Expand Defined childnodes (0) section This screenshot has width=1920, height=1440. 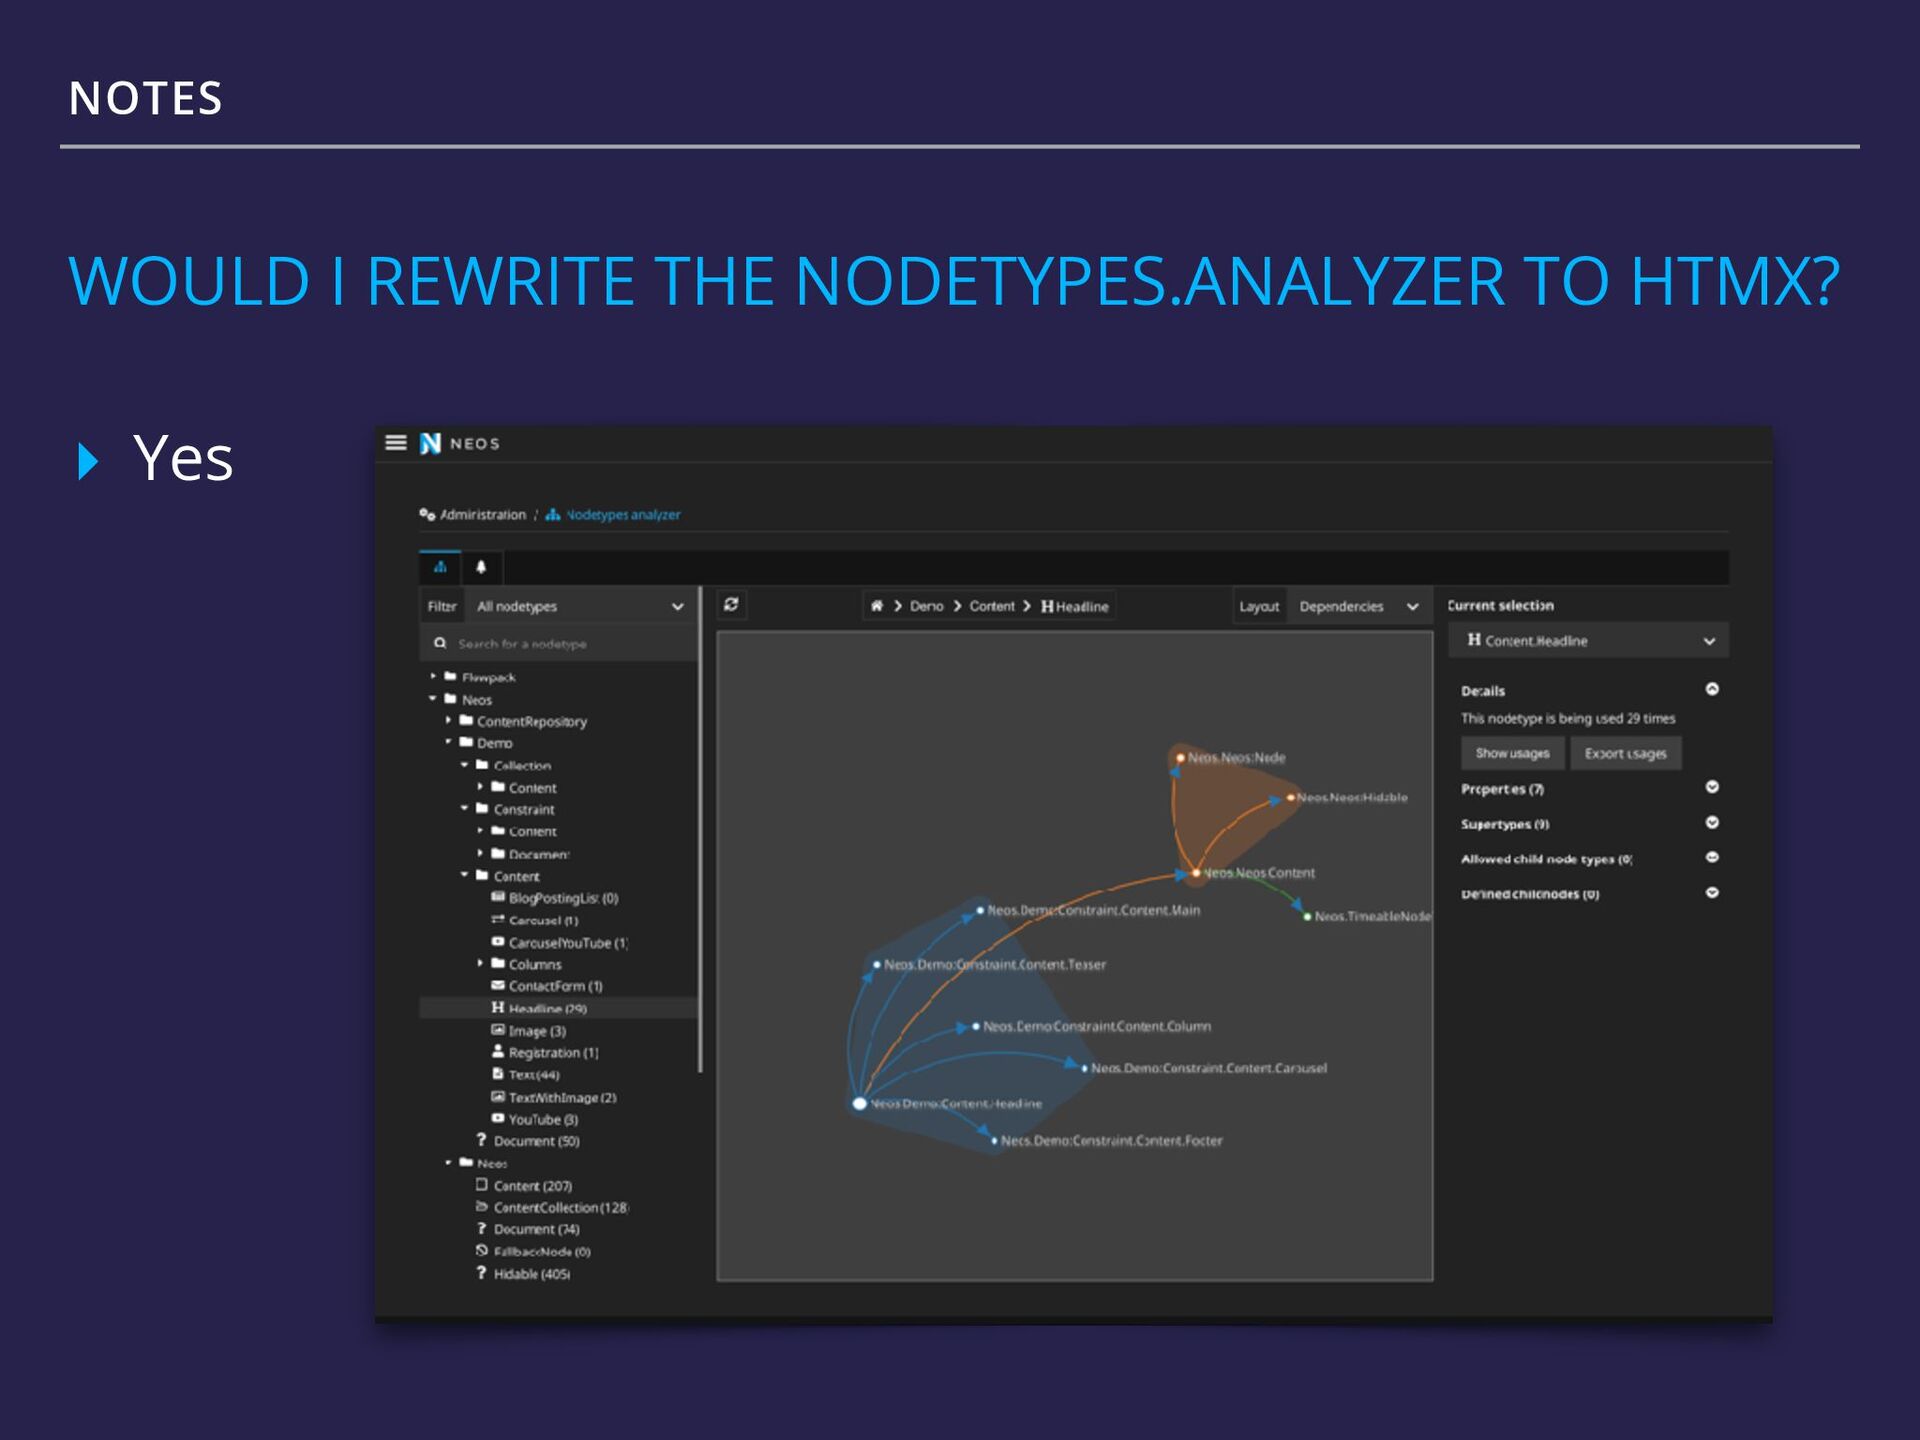click(x=1712, y=892)
